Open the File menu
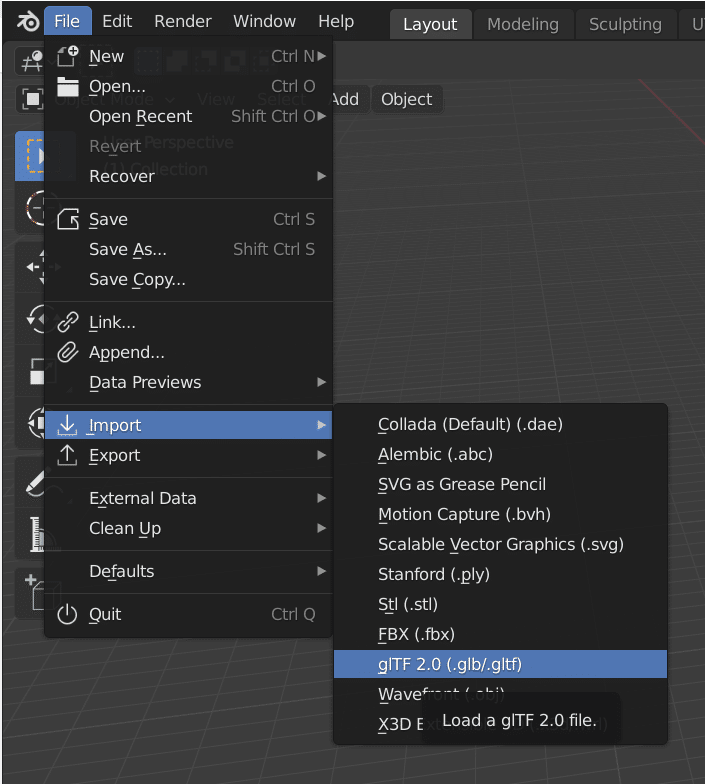This screenshot has width=705, height=784. pos(68,22)
